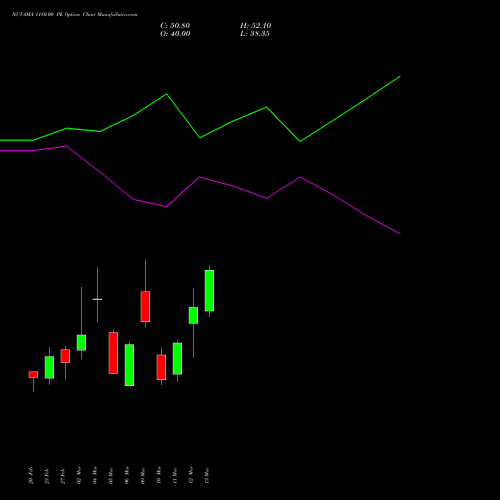Click the doji candle for 04 Mar
Viewport: 500px width, 500px height.
[x=97, y=299]
